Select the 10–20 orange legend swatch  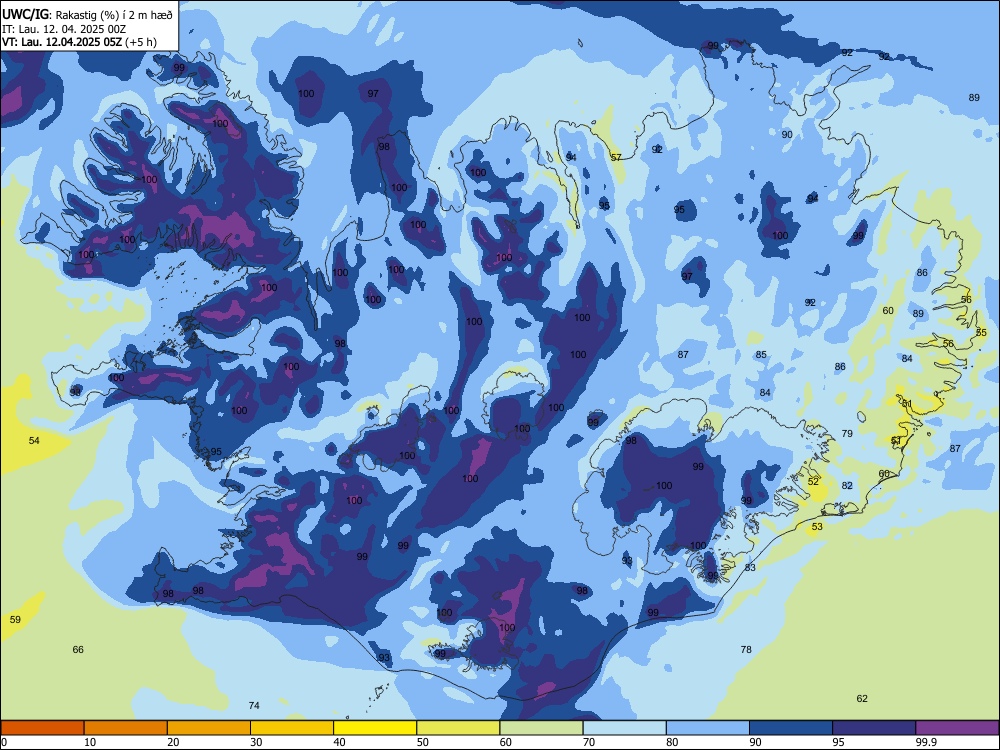pos(126,728)
